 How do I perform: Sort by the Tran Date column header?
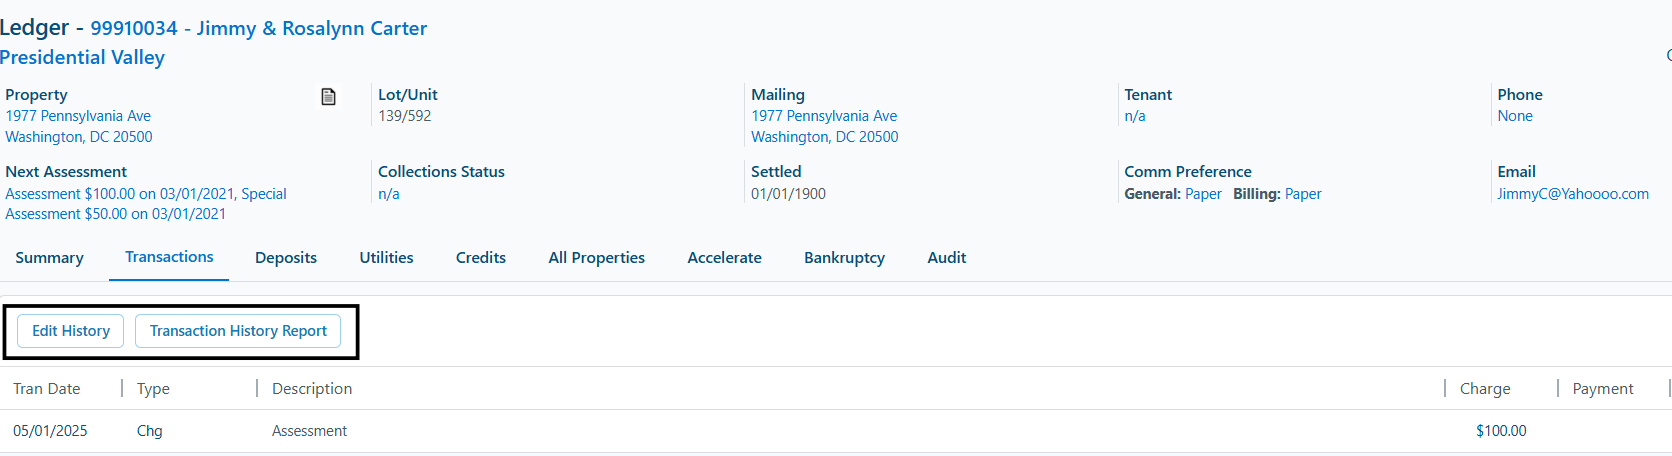click(47, 389)
